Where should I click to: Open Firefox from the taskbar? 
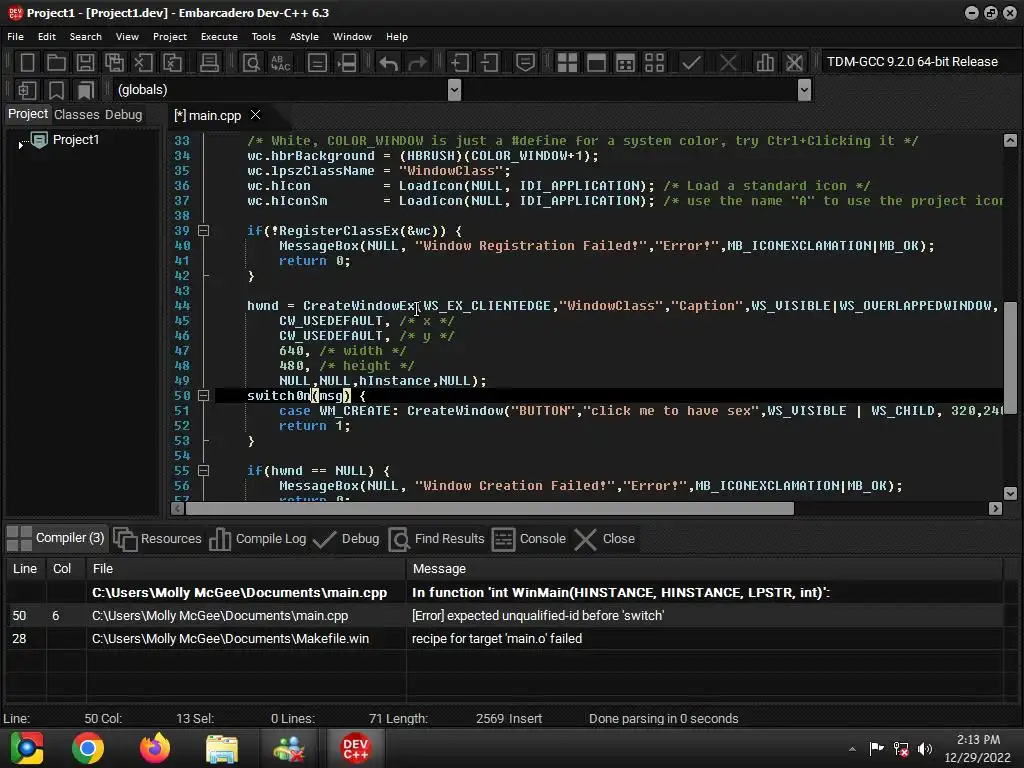point(155,748)
